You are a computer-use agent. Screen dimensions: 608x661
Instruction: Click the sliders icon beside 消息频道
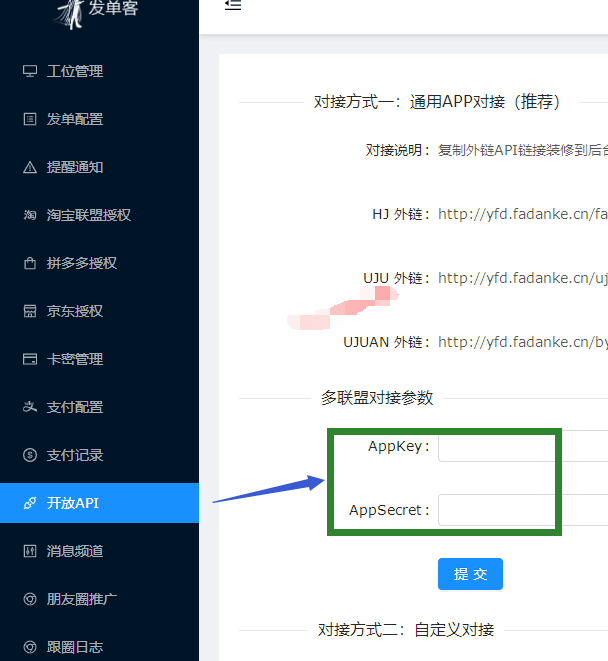pyautogui.click(x=30, y=551)
